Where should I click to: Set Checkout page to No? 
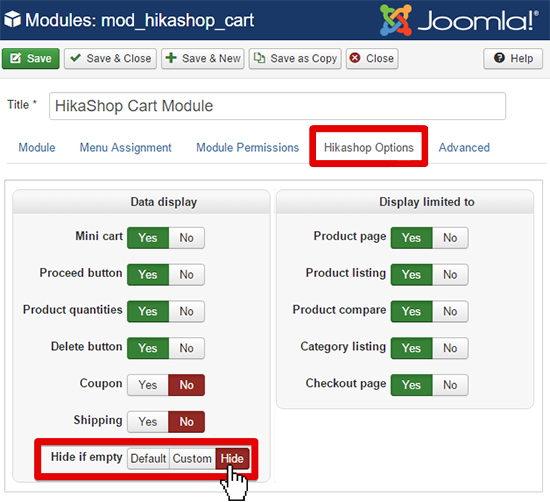[x=450, y=385]
